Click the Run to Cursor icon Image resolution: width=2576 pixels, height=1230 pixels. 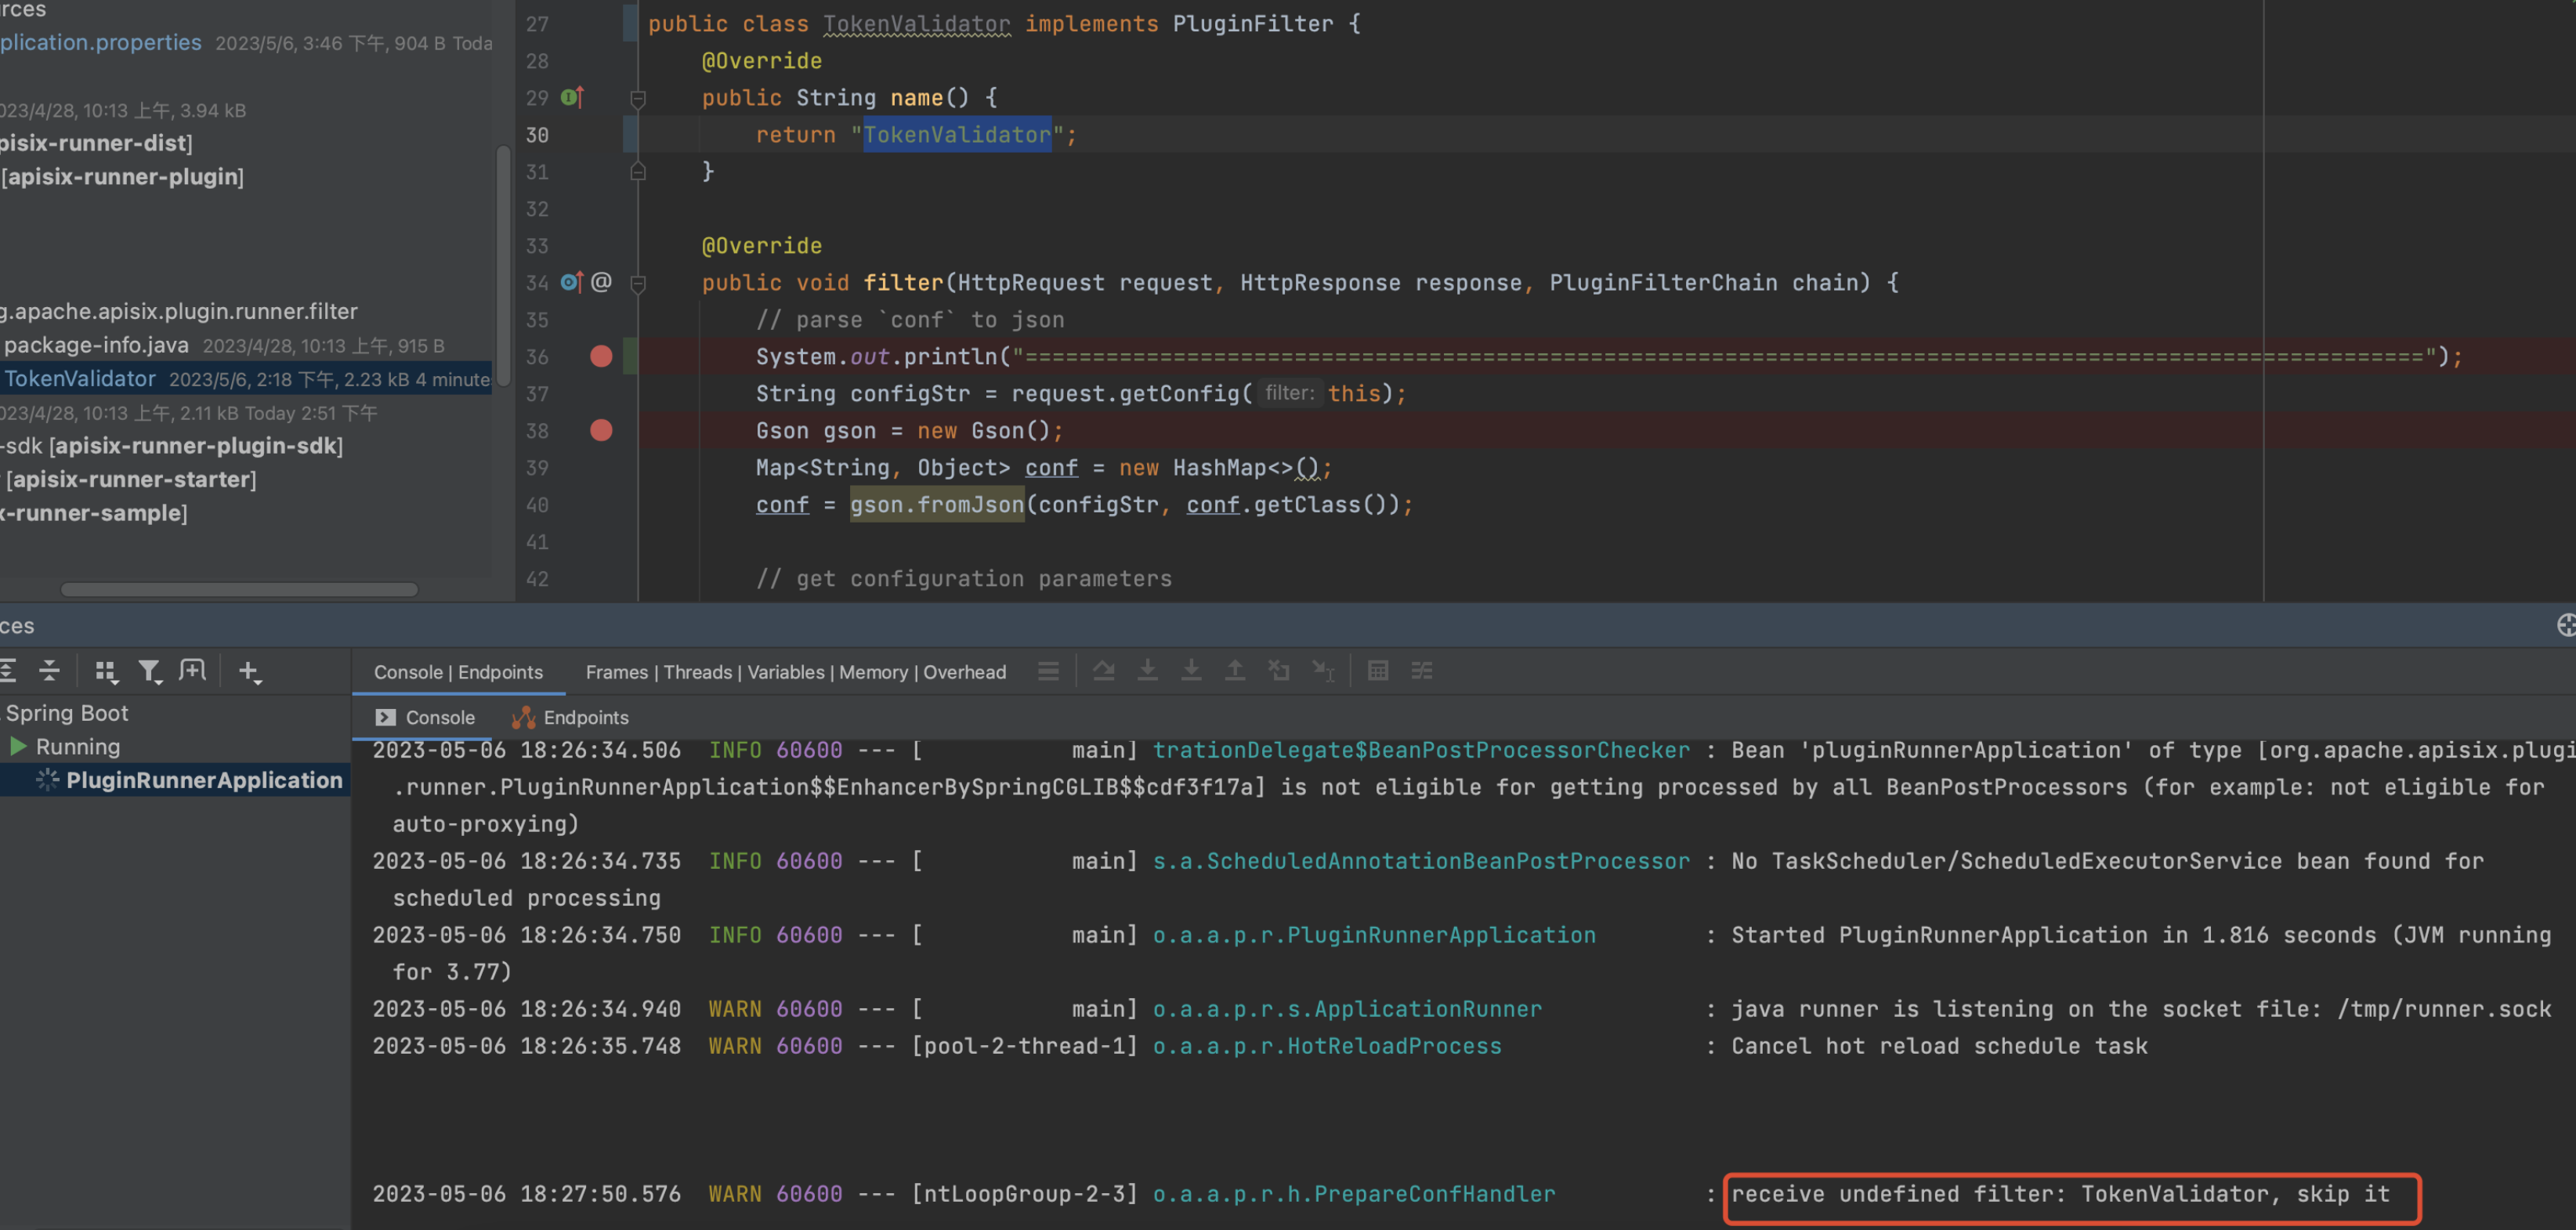coord(1323,671)
